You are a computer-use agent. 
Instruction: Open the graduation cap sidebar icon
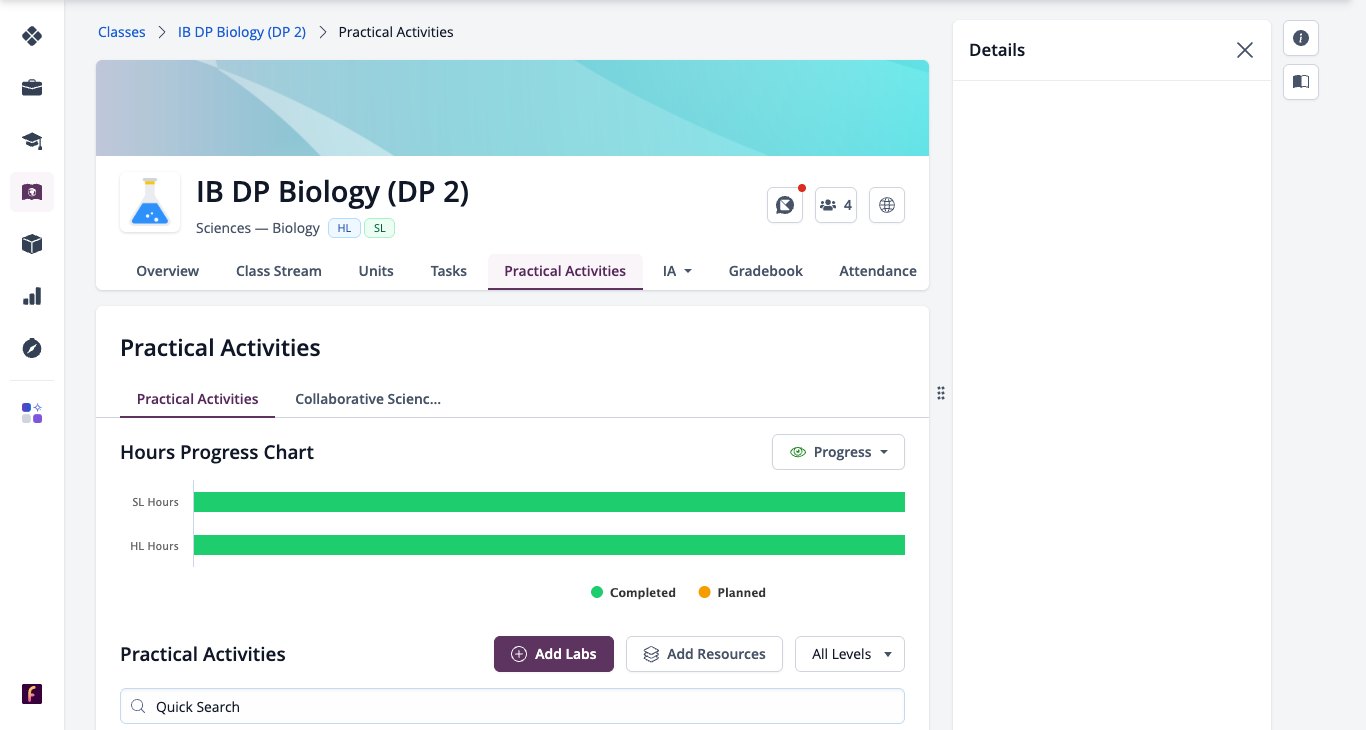click(x=32, y=140)
